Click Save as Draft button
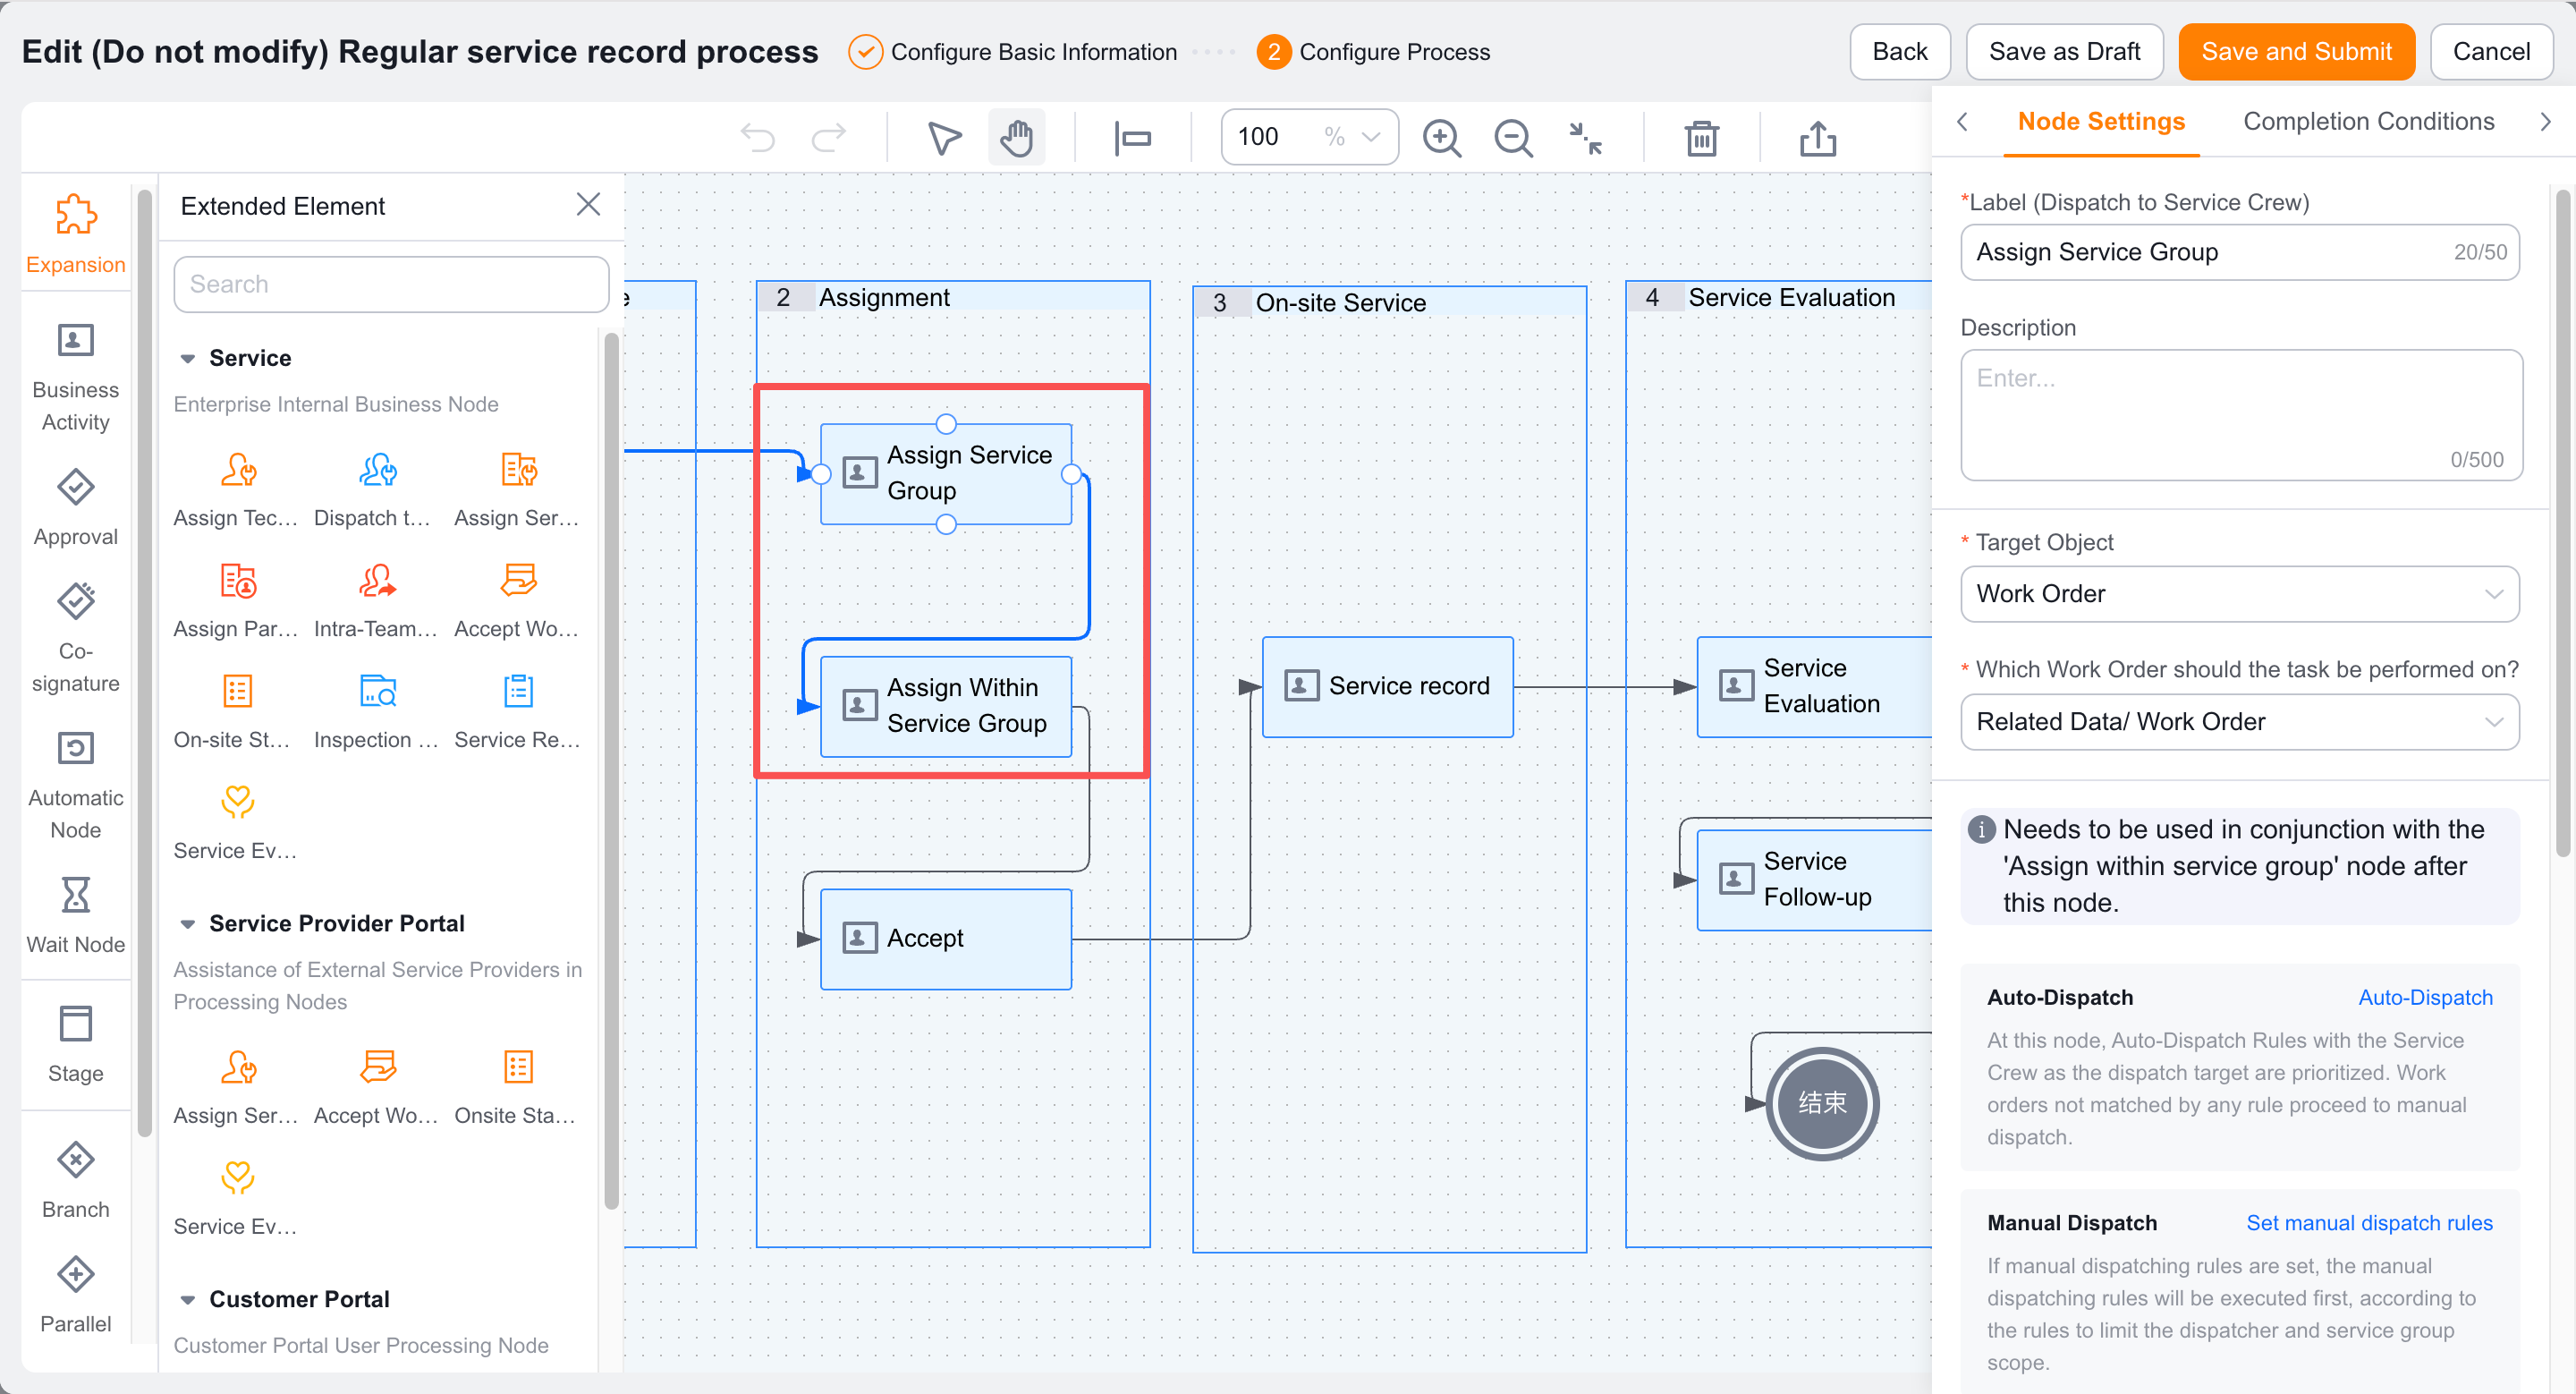The image size is (2576, 1394). point(2064,52)
